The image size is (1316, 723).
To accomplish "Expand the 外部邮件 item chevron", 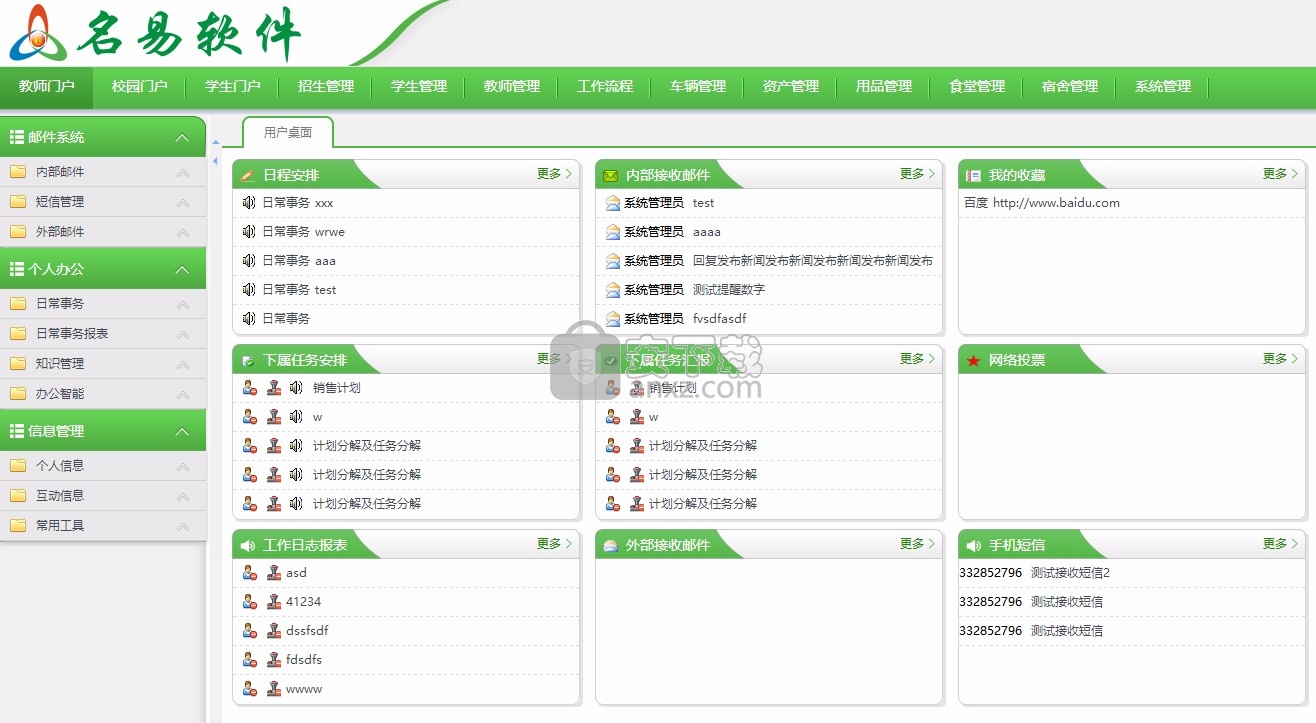I will [183, 231].
